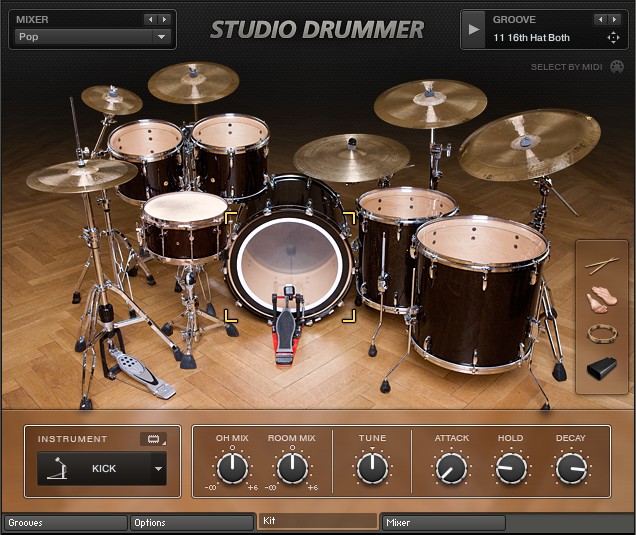This screenshot has height=535, width=636.
Task: Switch to the Kit tab
Action: (x=318, y=521)
